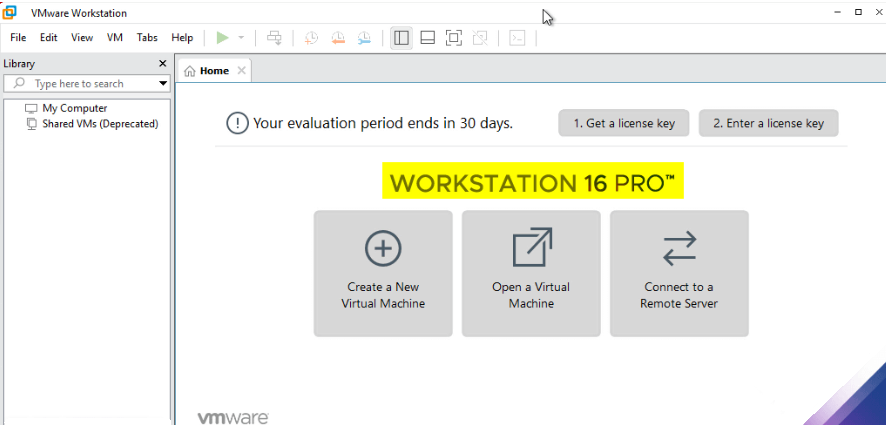Click Send Ctrl+Alt+Del toolbar icon
The image size is (886, 425).
275,38
